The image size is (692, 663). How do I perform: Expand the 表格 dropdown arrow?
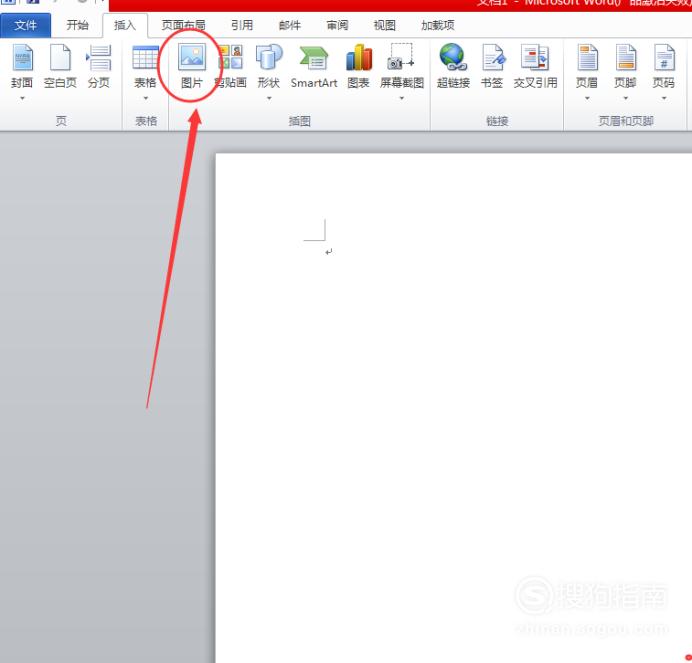[145, 98]
